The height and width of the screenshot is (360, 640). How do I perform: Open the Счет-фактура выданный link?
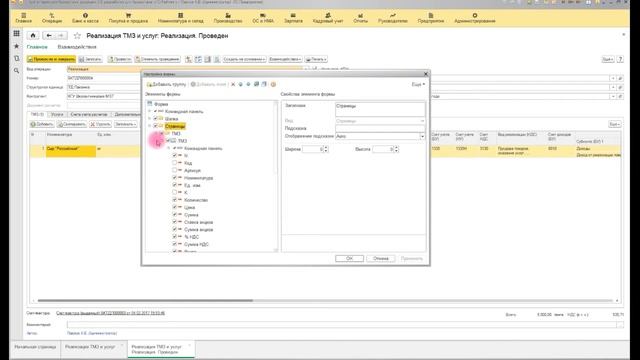(x=111, y=313)
